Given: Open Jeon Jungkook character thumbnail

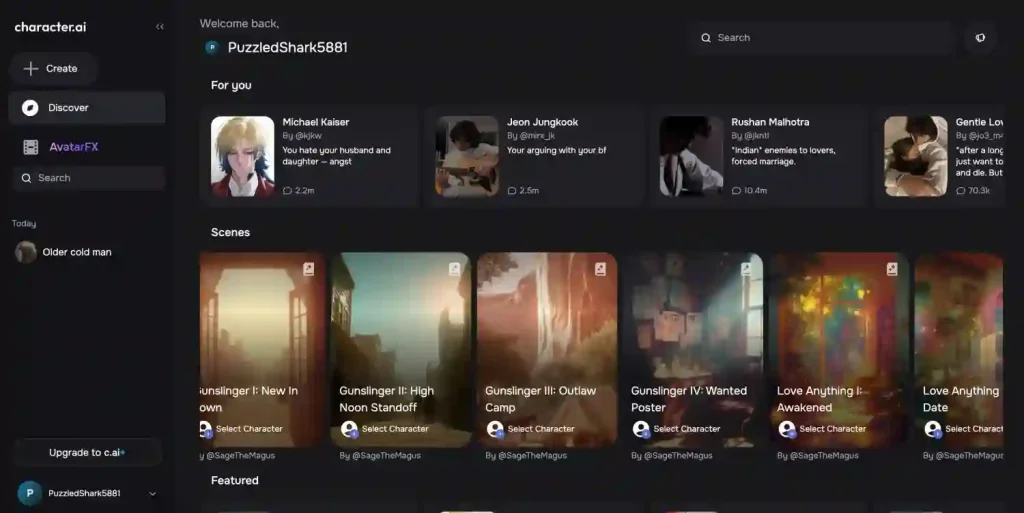Looking at the screenshot, I should pyautogui.click(x=467, y=157).
